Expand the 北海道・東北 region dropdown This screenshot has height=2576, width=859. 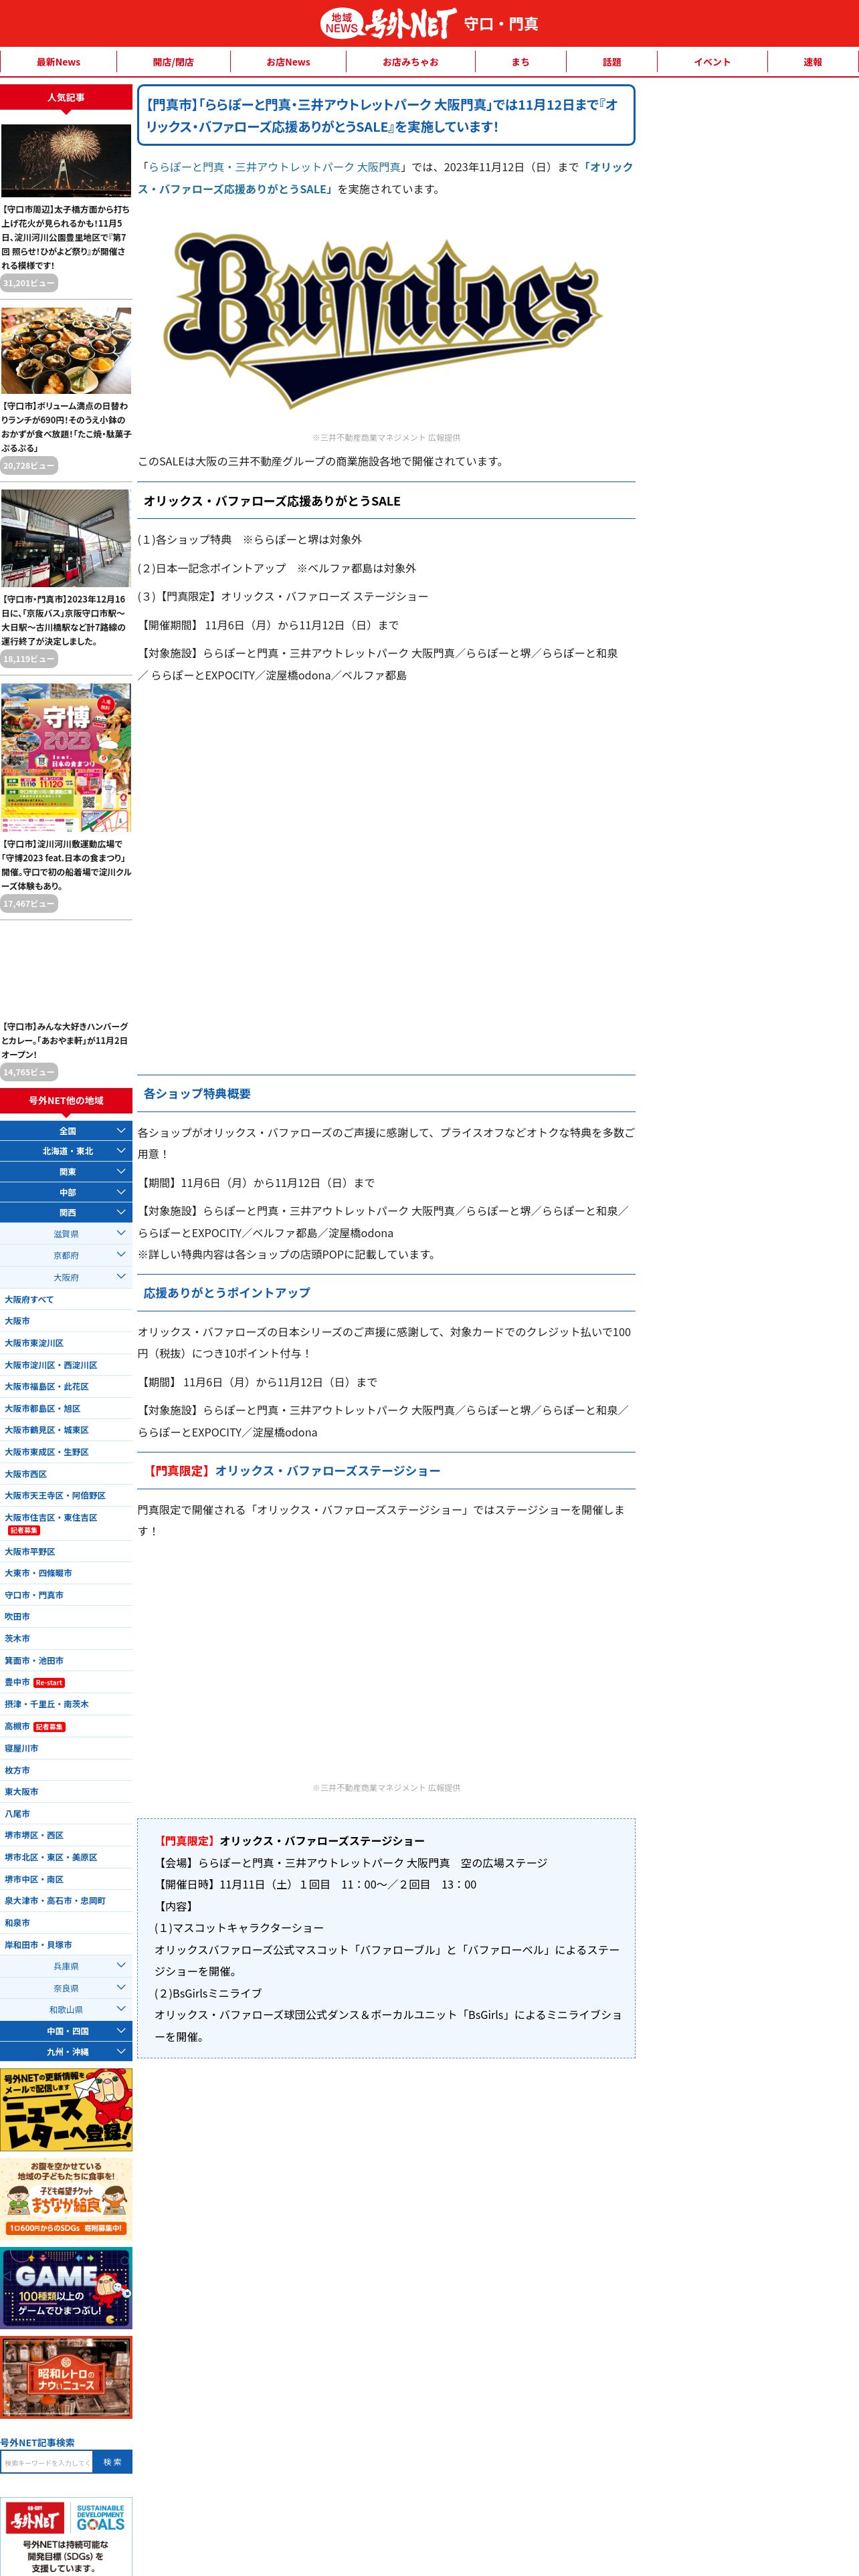point(66,1151)
